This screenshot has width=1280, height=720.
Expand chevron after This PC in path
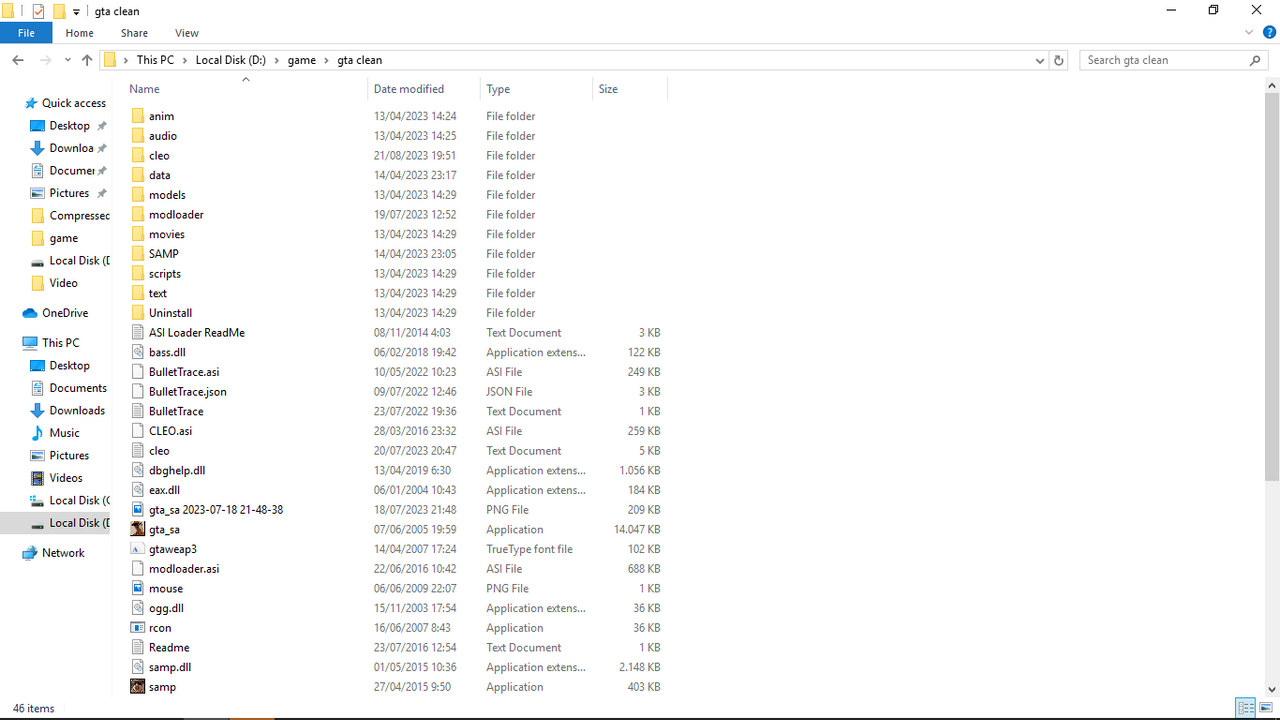click(x=185, y=60)
